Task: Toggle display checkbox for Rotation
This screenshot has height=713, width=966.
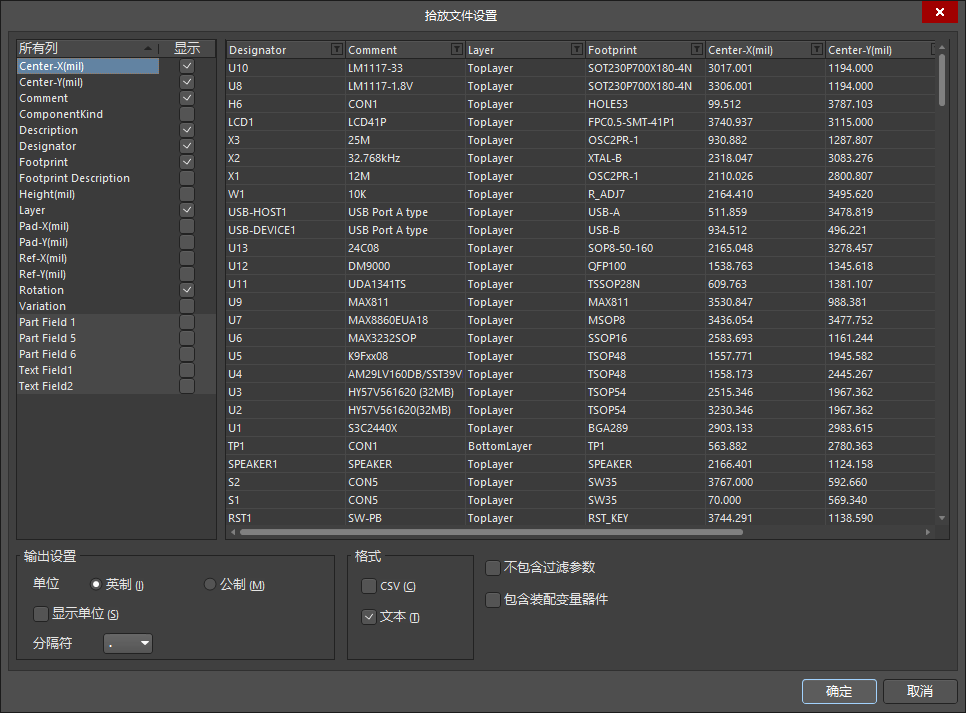Action: (187, 290)
